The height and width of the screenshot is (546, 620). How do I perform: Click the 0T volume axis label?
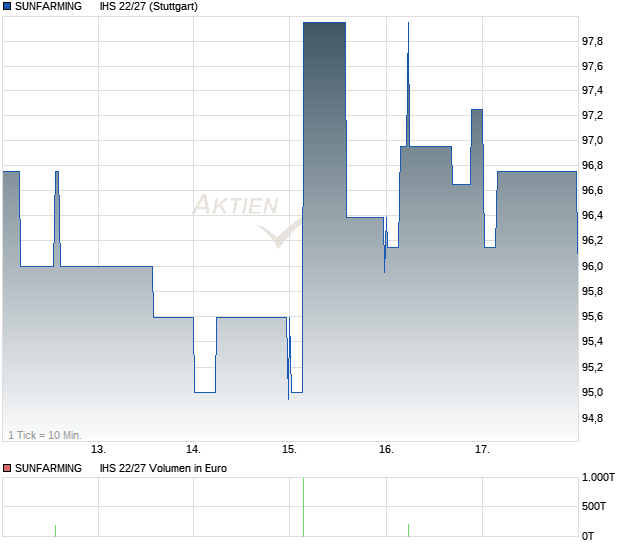(588, 537)
